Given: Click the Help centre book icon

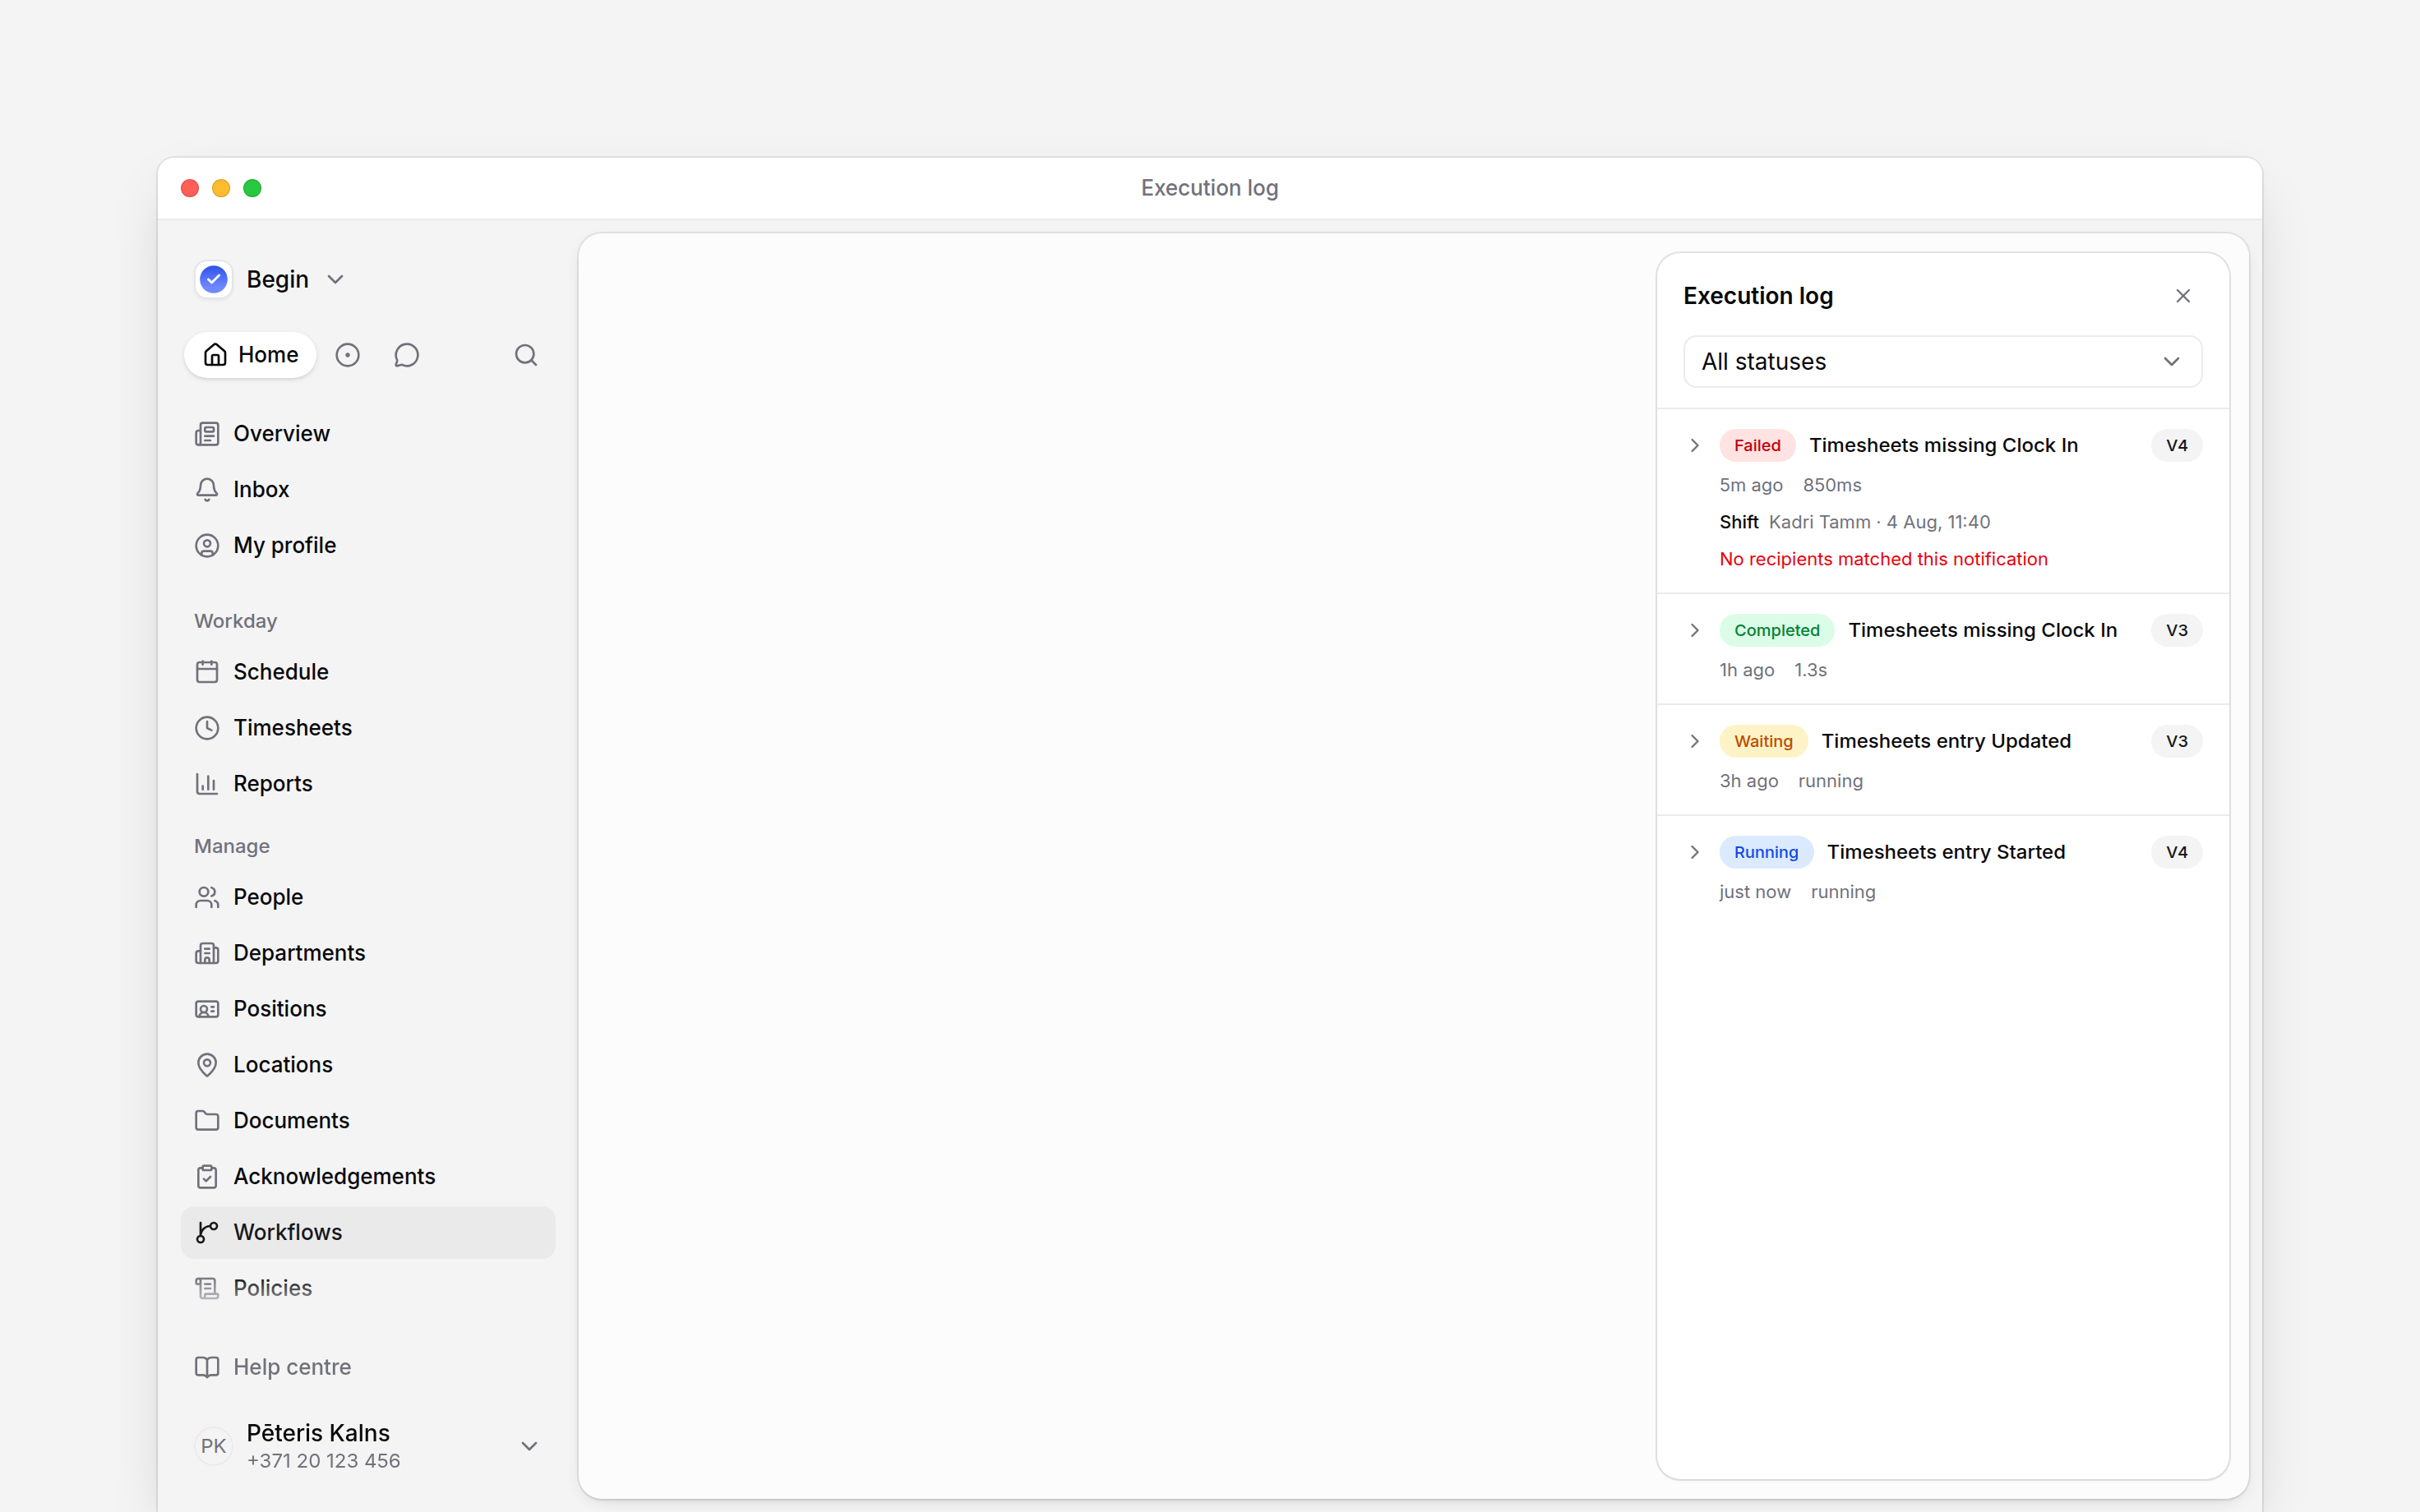Looking at the screenshot, I should [x=207, y=1367].
